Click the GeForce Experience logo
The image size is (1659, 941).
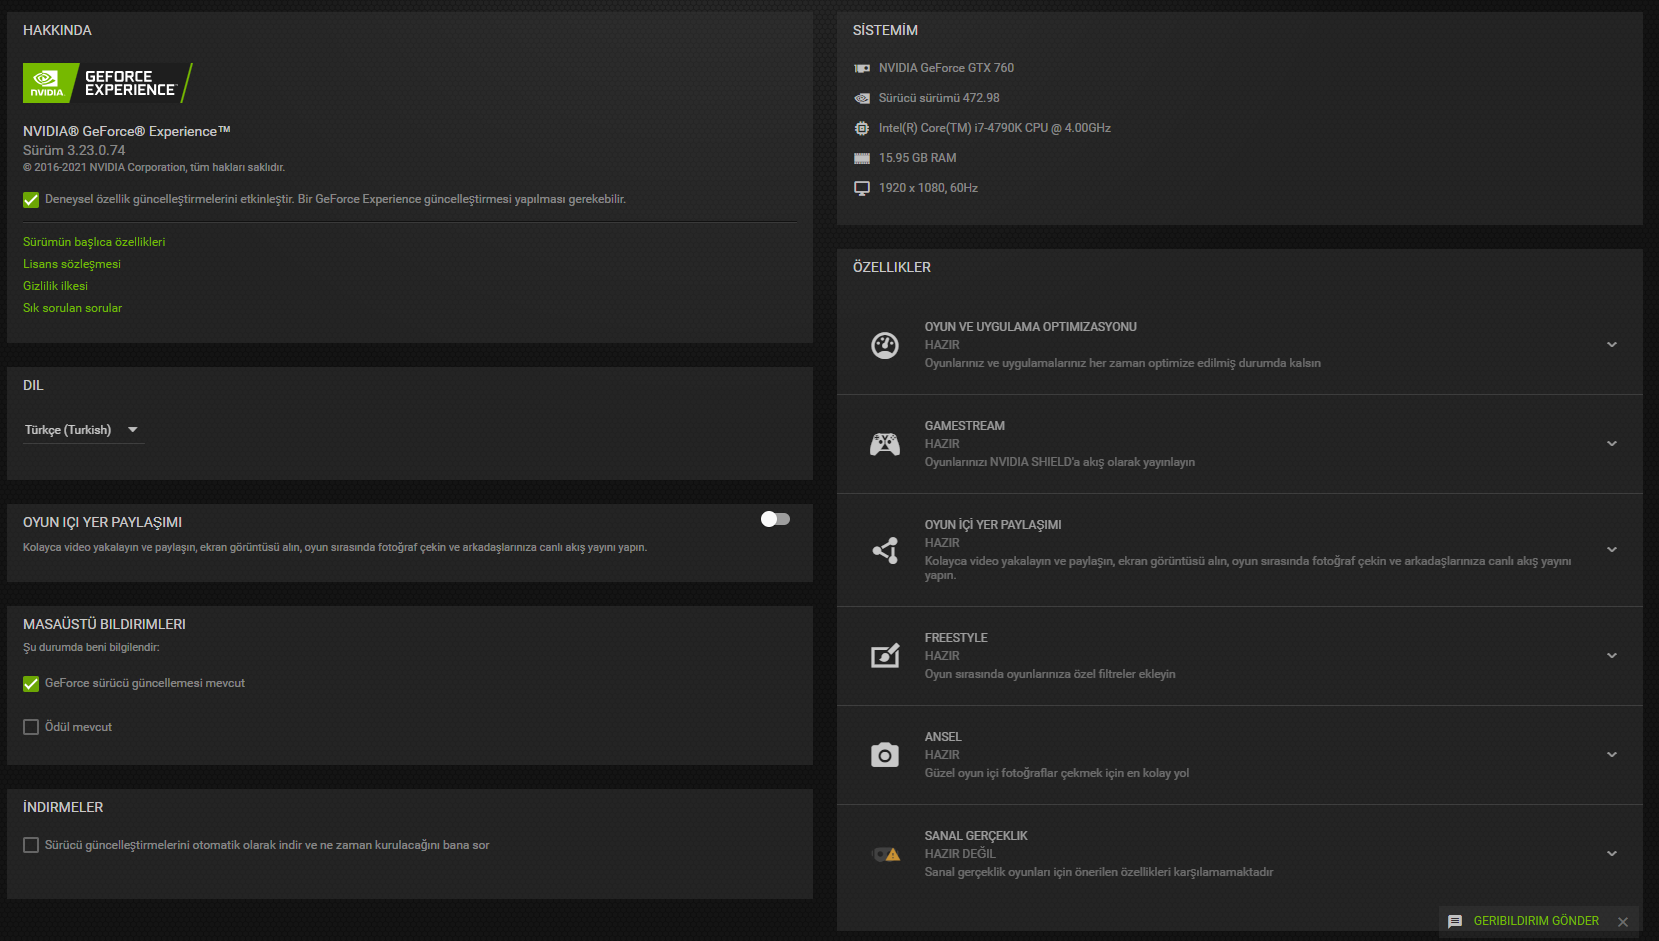click(107, 83)
